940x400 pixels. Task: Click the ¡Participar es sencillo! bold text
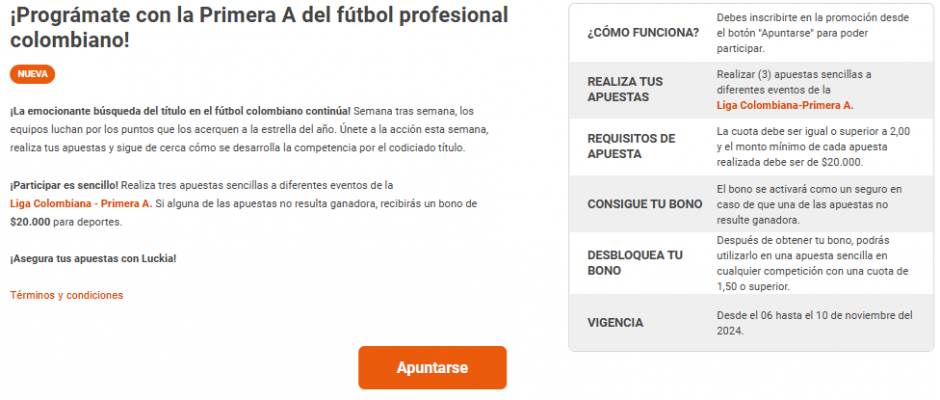point(63,185)
